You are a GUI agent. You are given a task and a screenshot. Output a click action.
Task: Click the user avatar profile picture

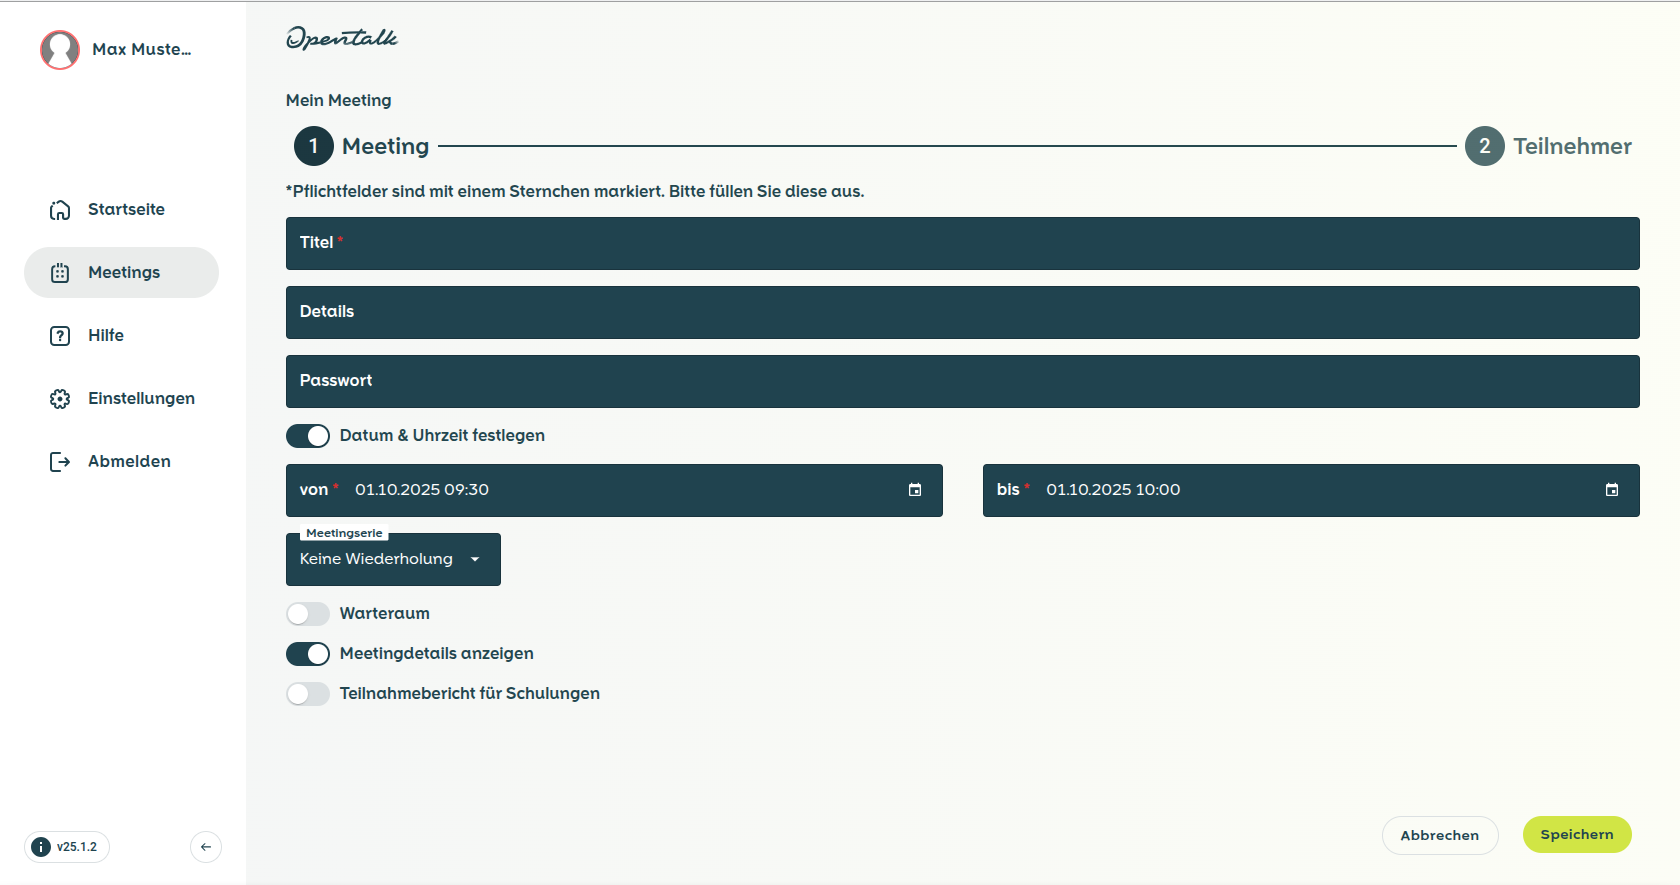click(60, 50)
